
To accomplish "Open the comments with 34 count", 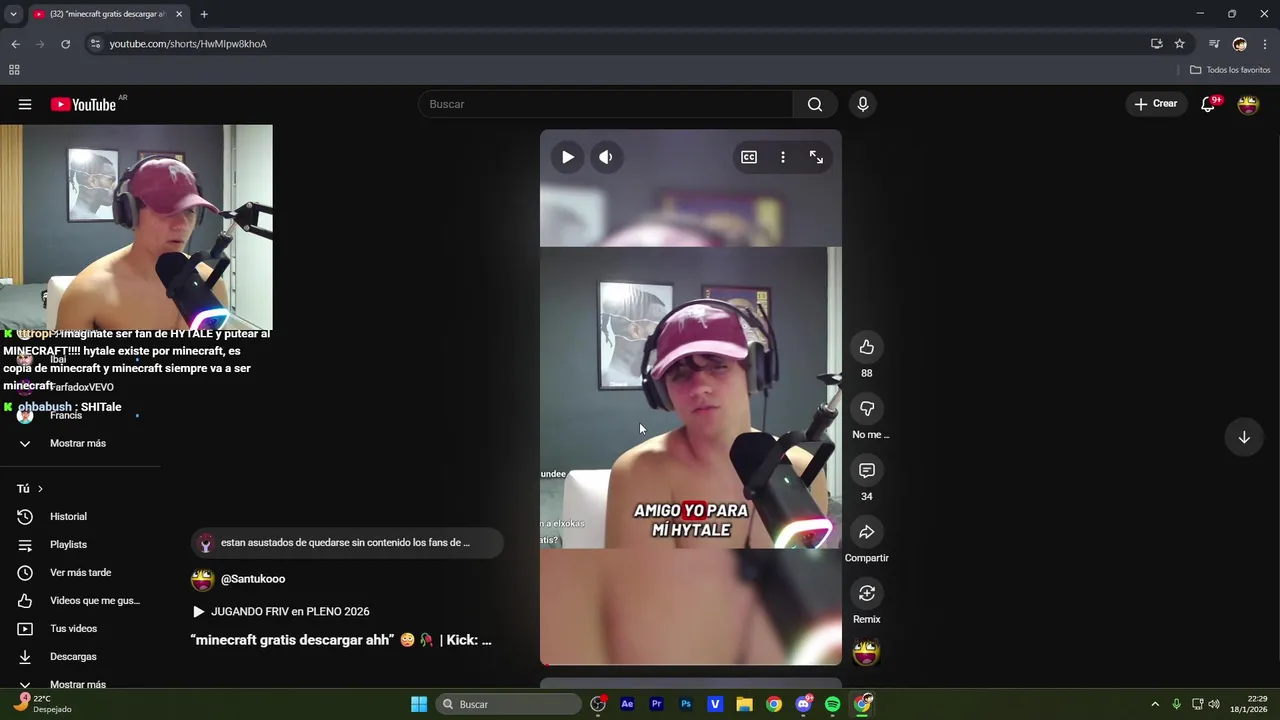I will 867,470.
